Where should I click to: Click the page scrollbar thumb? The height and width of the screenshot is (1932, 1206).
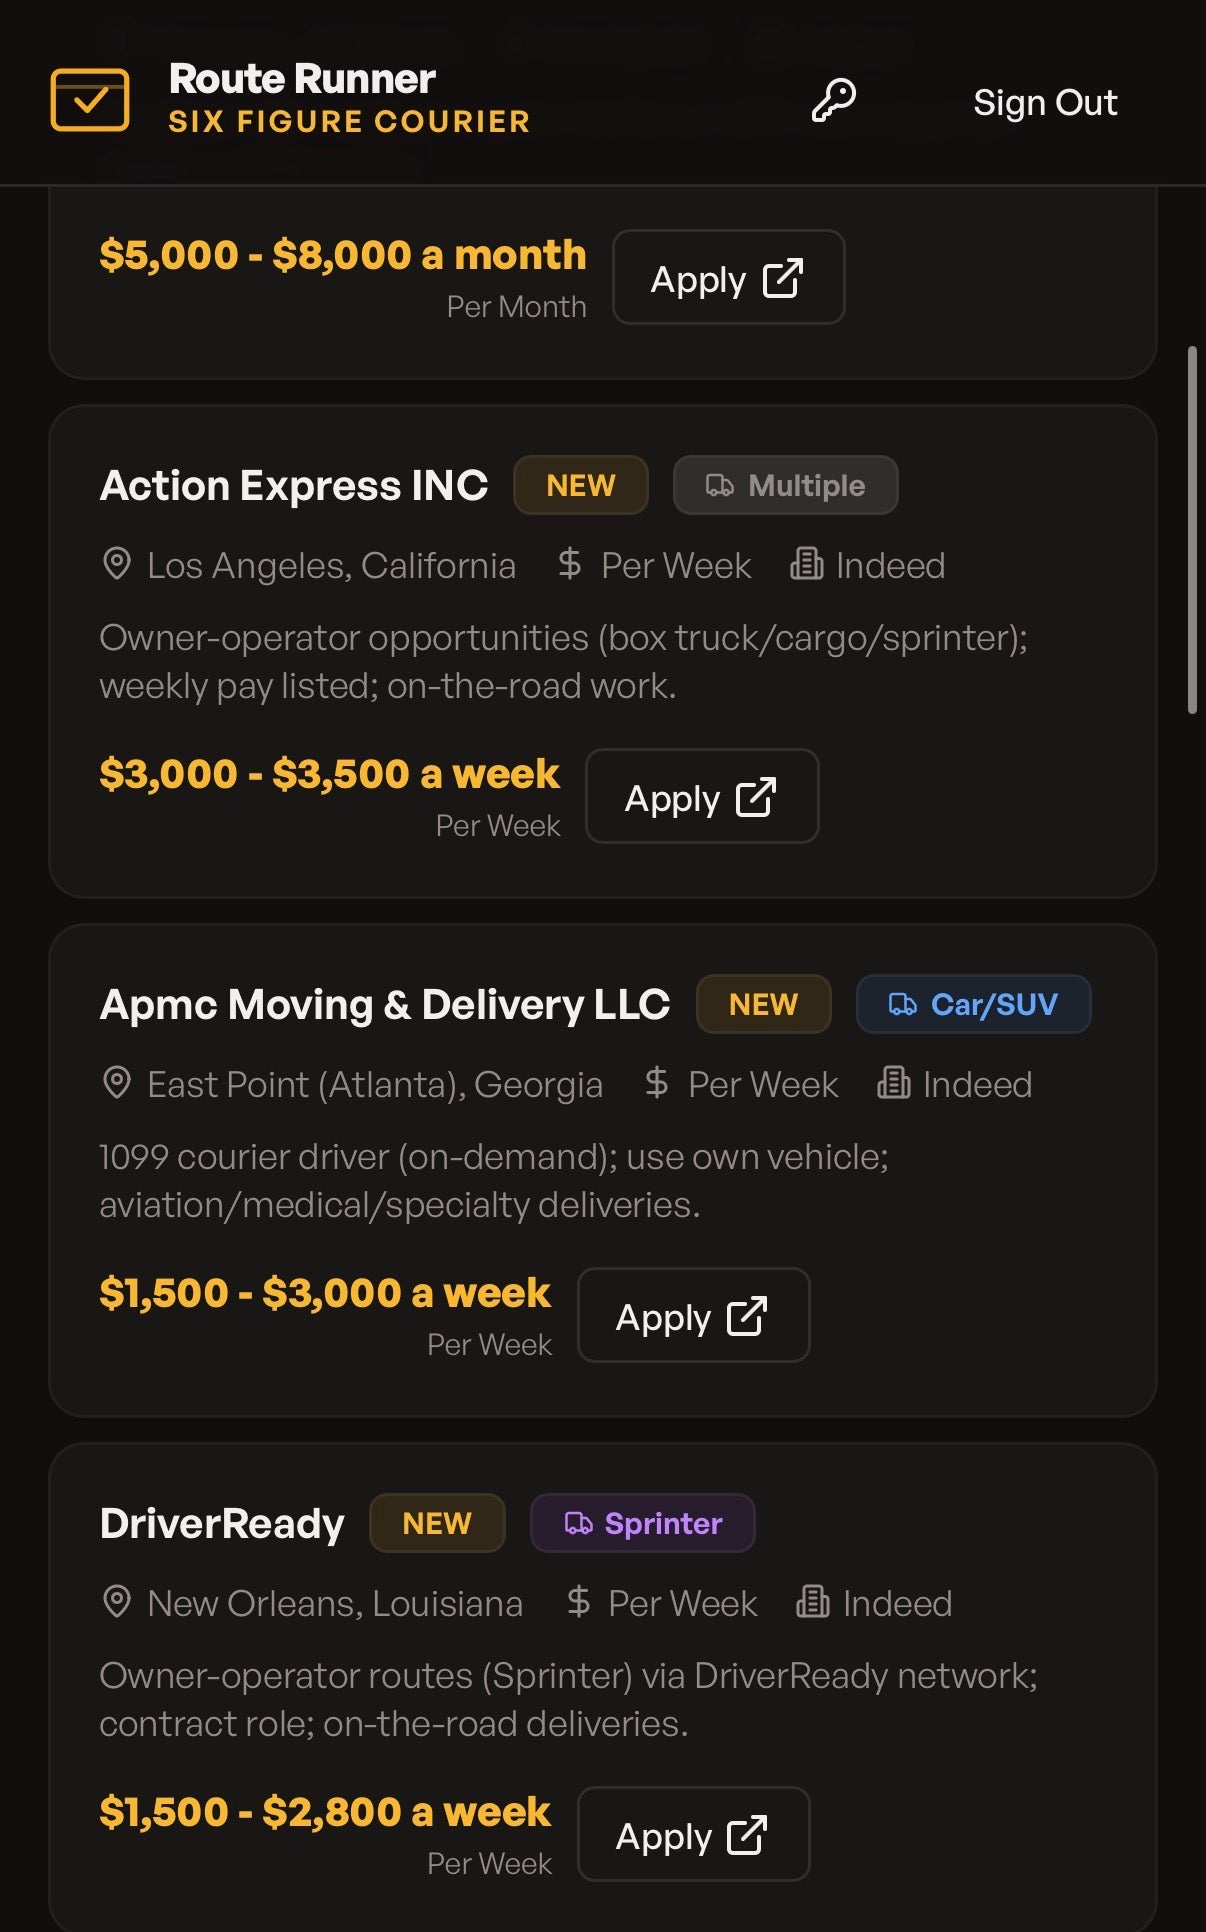click(x=1191, y=530)
